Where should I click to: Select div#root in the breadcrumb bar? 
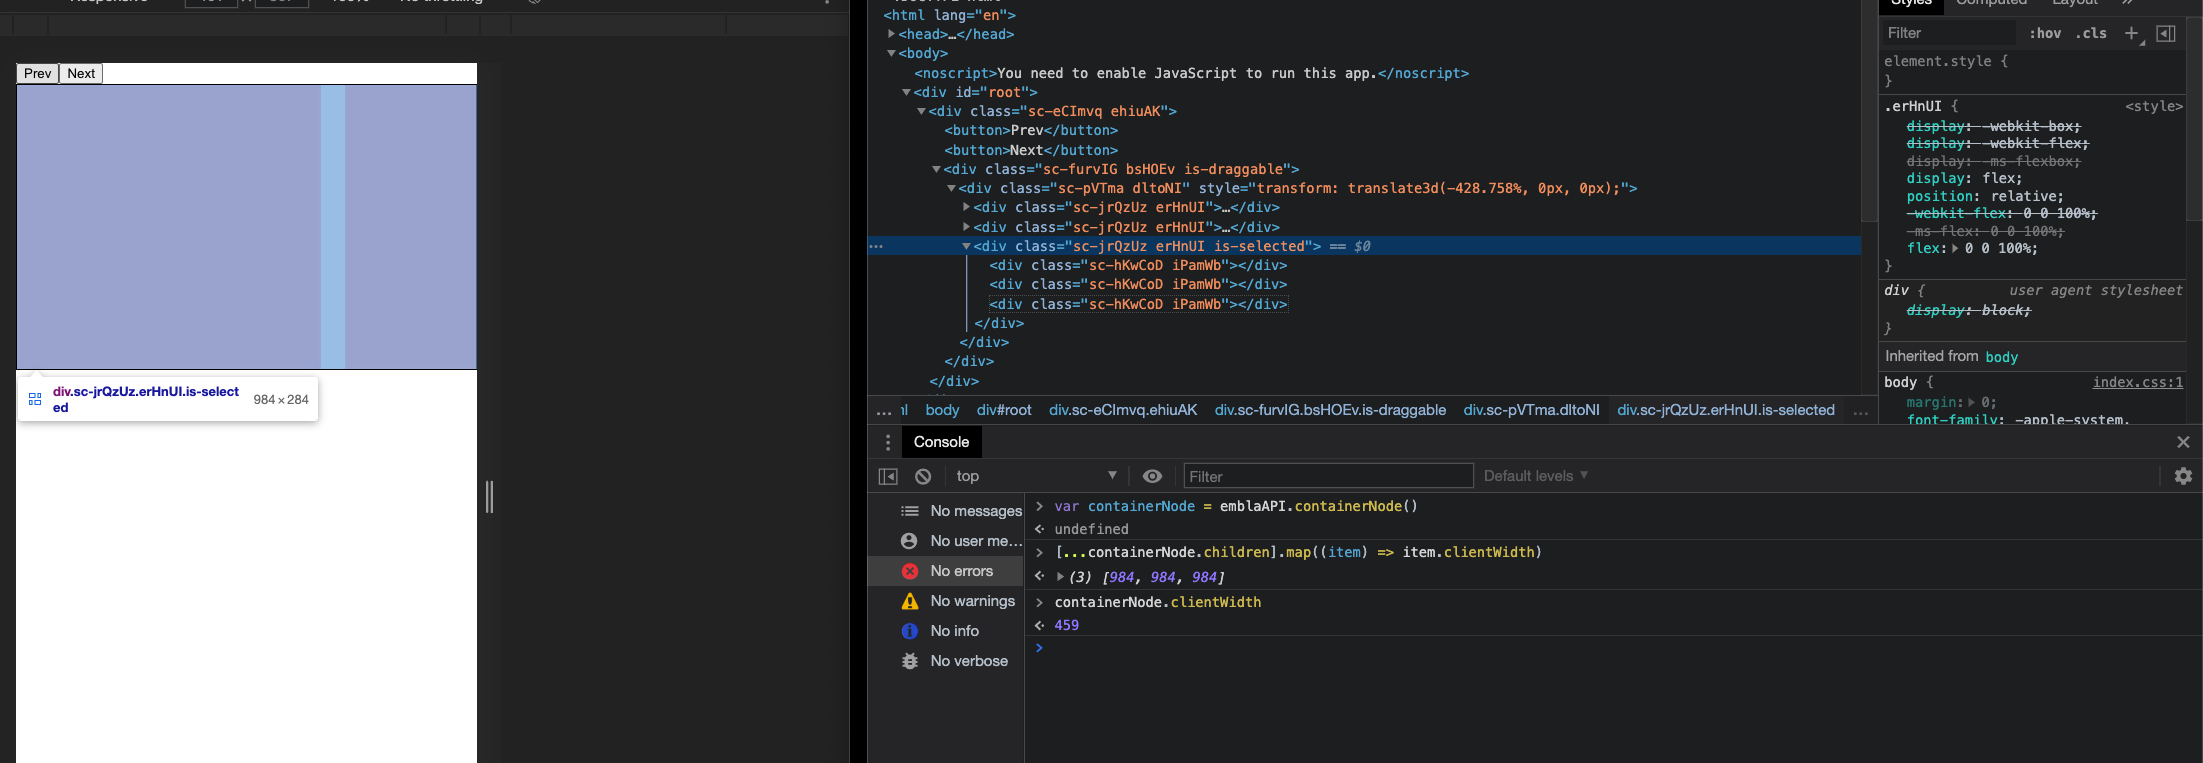1003,410
